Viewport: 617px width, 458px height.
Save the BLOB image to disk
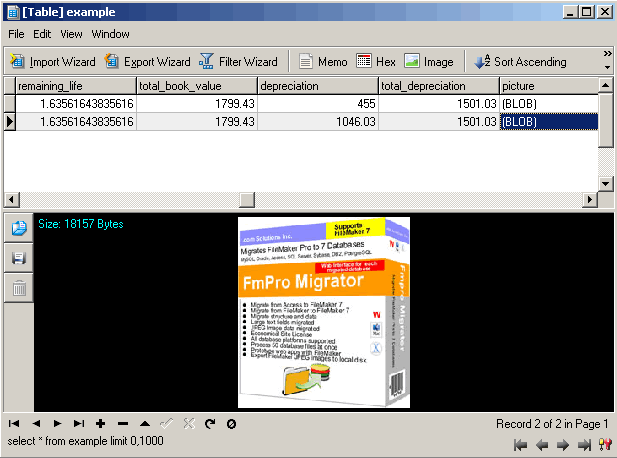click(x=18, y=258)
